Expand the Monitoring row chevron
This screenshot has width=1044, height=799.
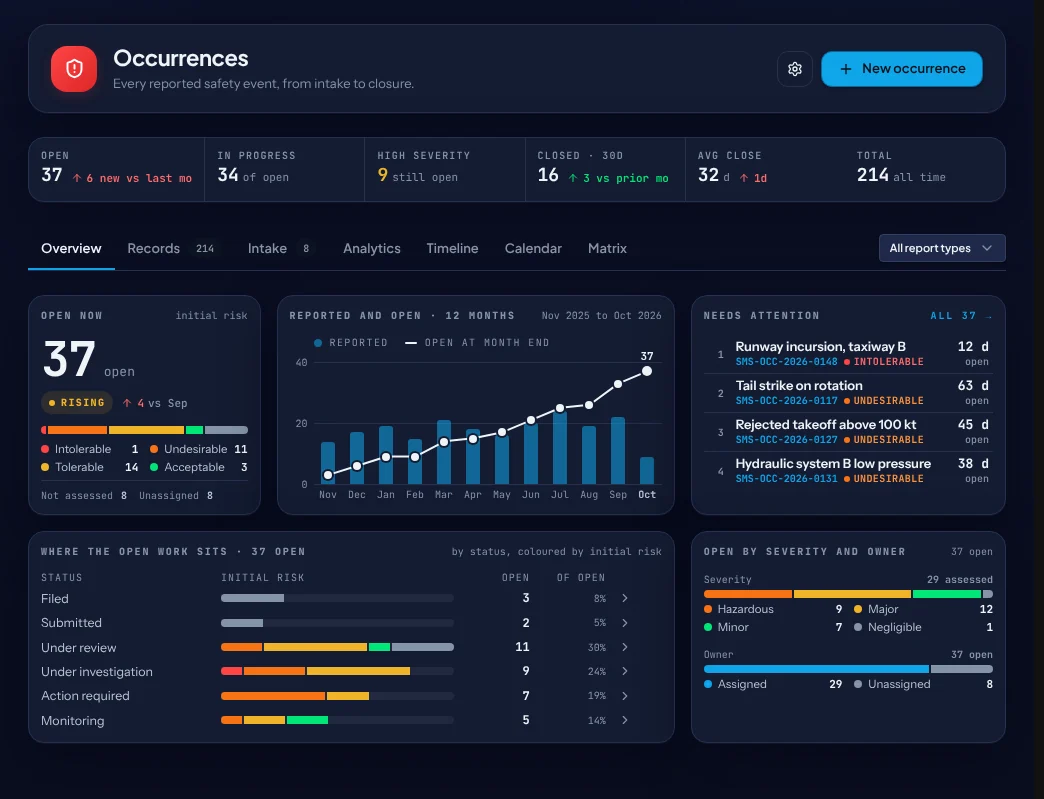point(625,720)
